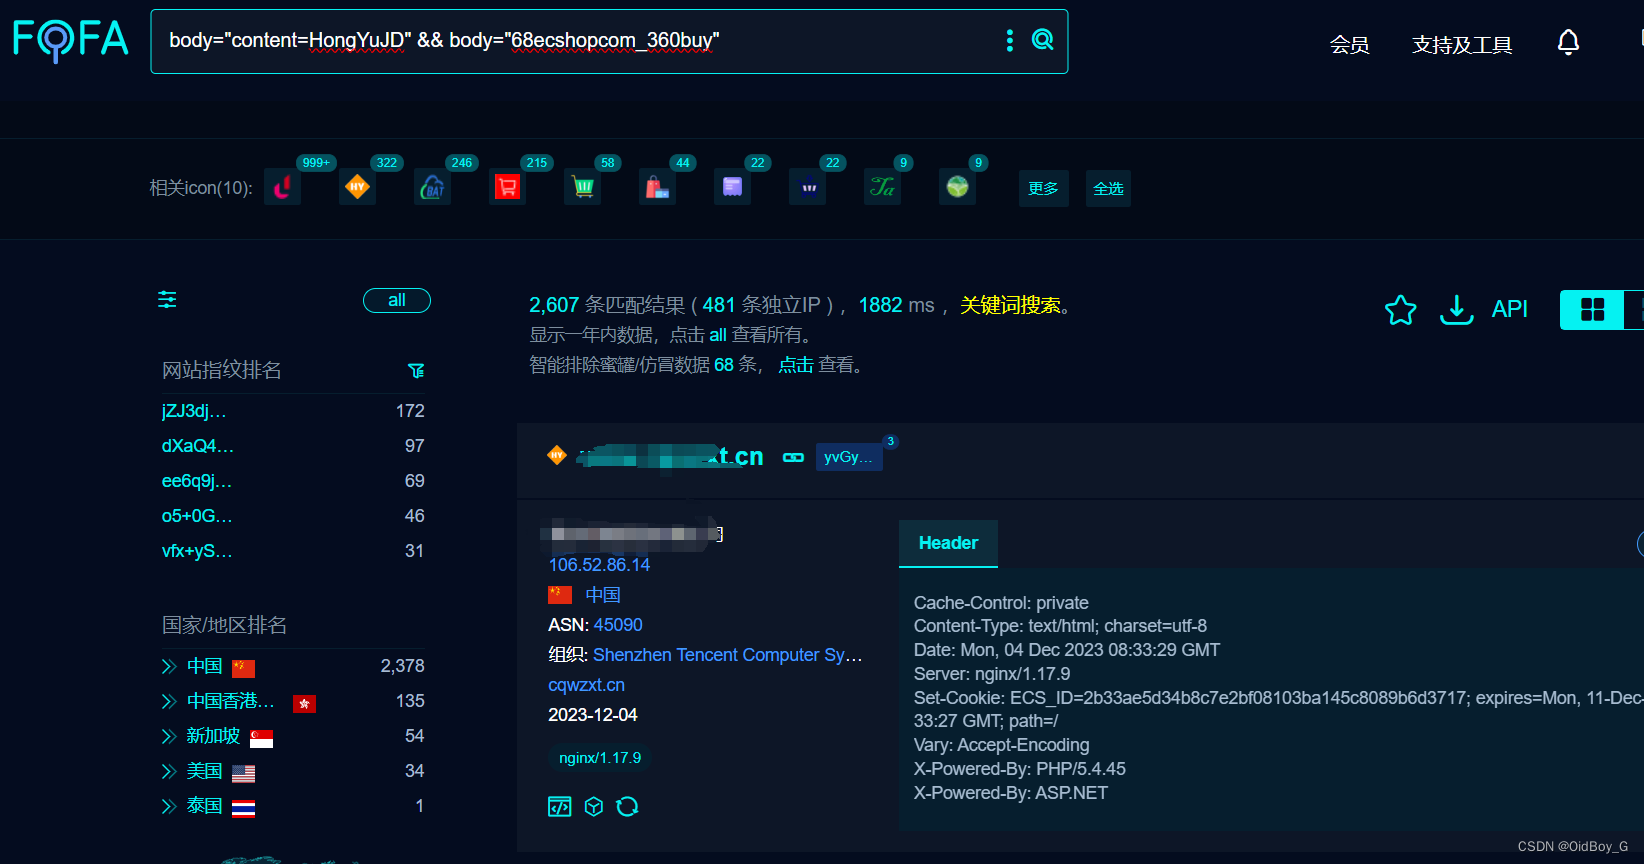Open the result domain ending in t.cn

coord(672,457)
